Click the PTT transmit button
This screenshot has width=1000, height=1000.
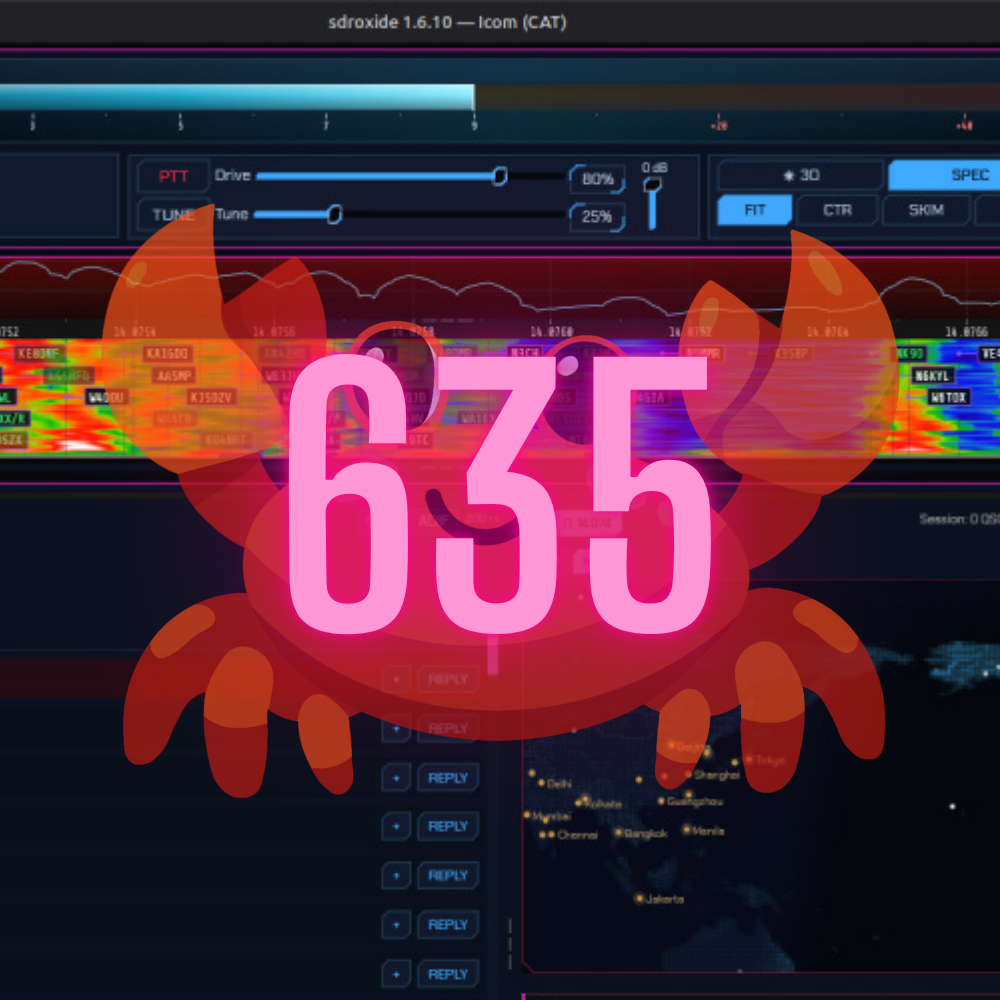coord(173,176)
